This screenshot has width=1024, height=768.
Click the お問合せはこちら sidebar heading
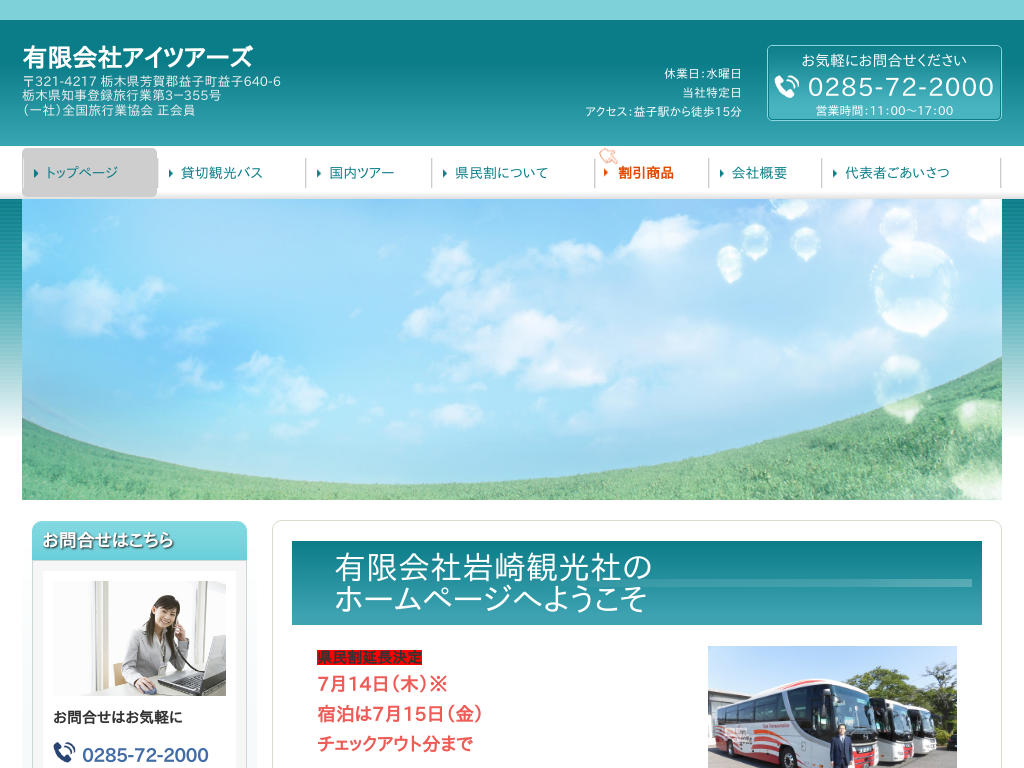coord(108,540)
